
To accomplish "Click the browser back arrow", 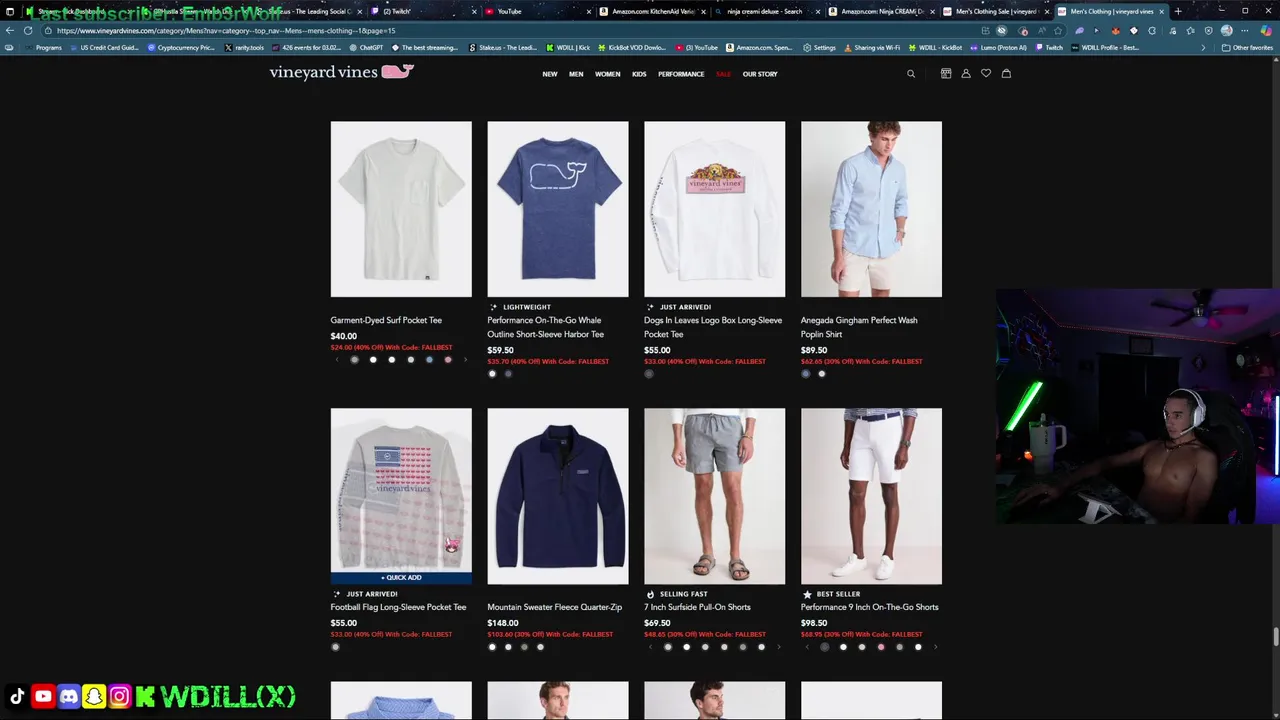I will [x=10, y=31].
